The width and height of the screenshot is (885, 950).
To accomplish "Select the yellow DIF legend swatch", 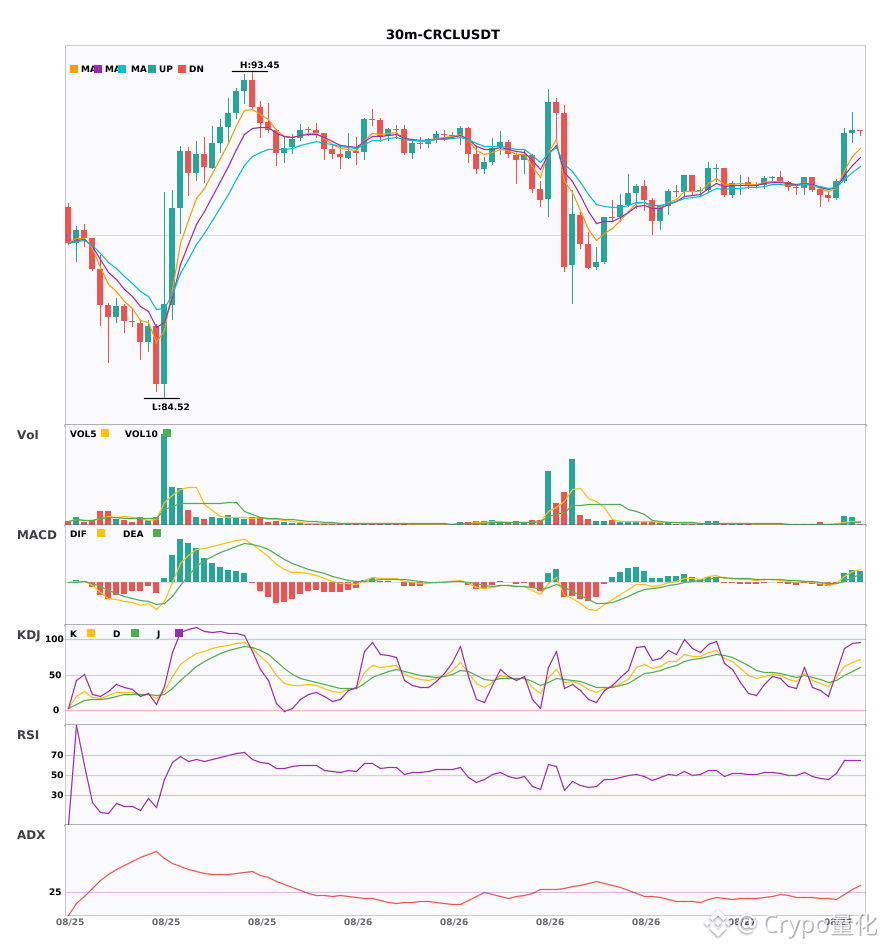I will click(x=101, y=533).
